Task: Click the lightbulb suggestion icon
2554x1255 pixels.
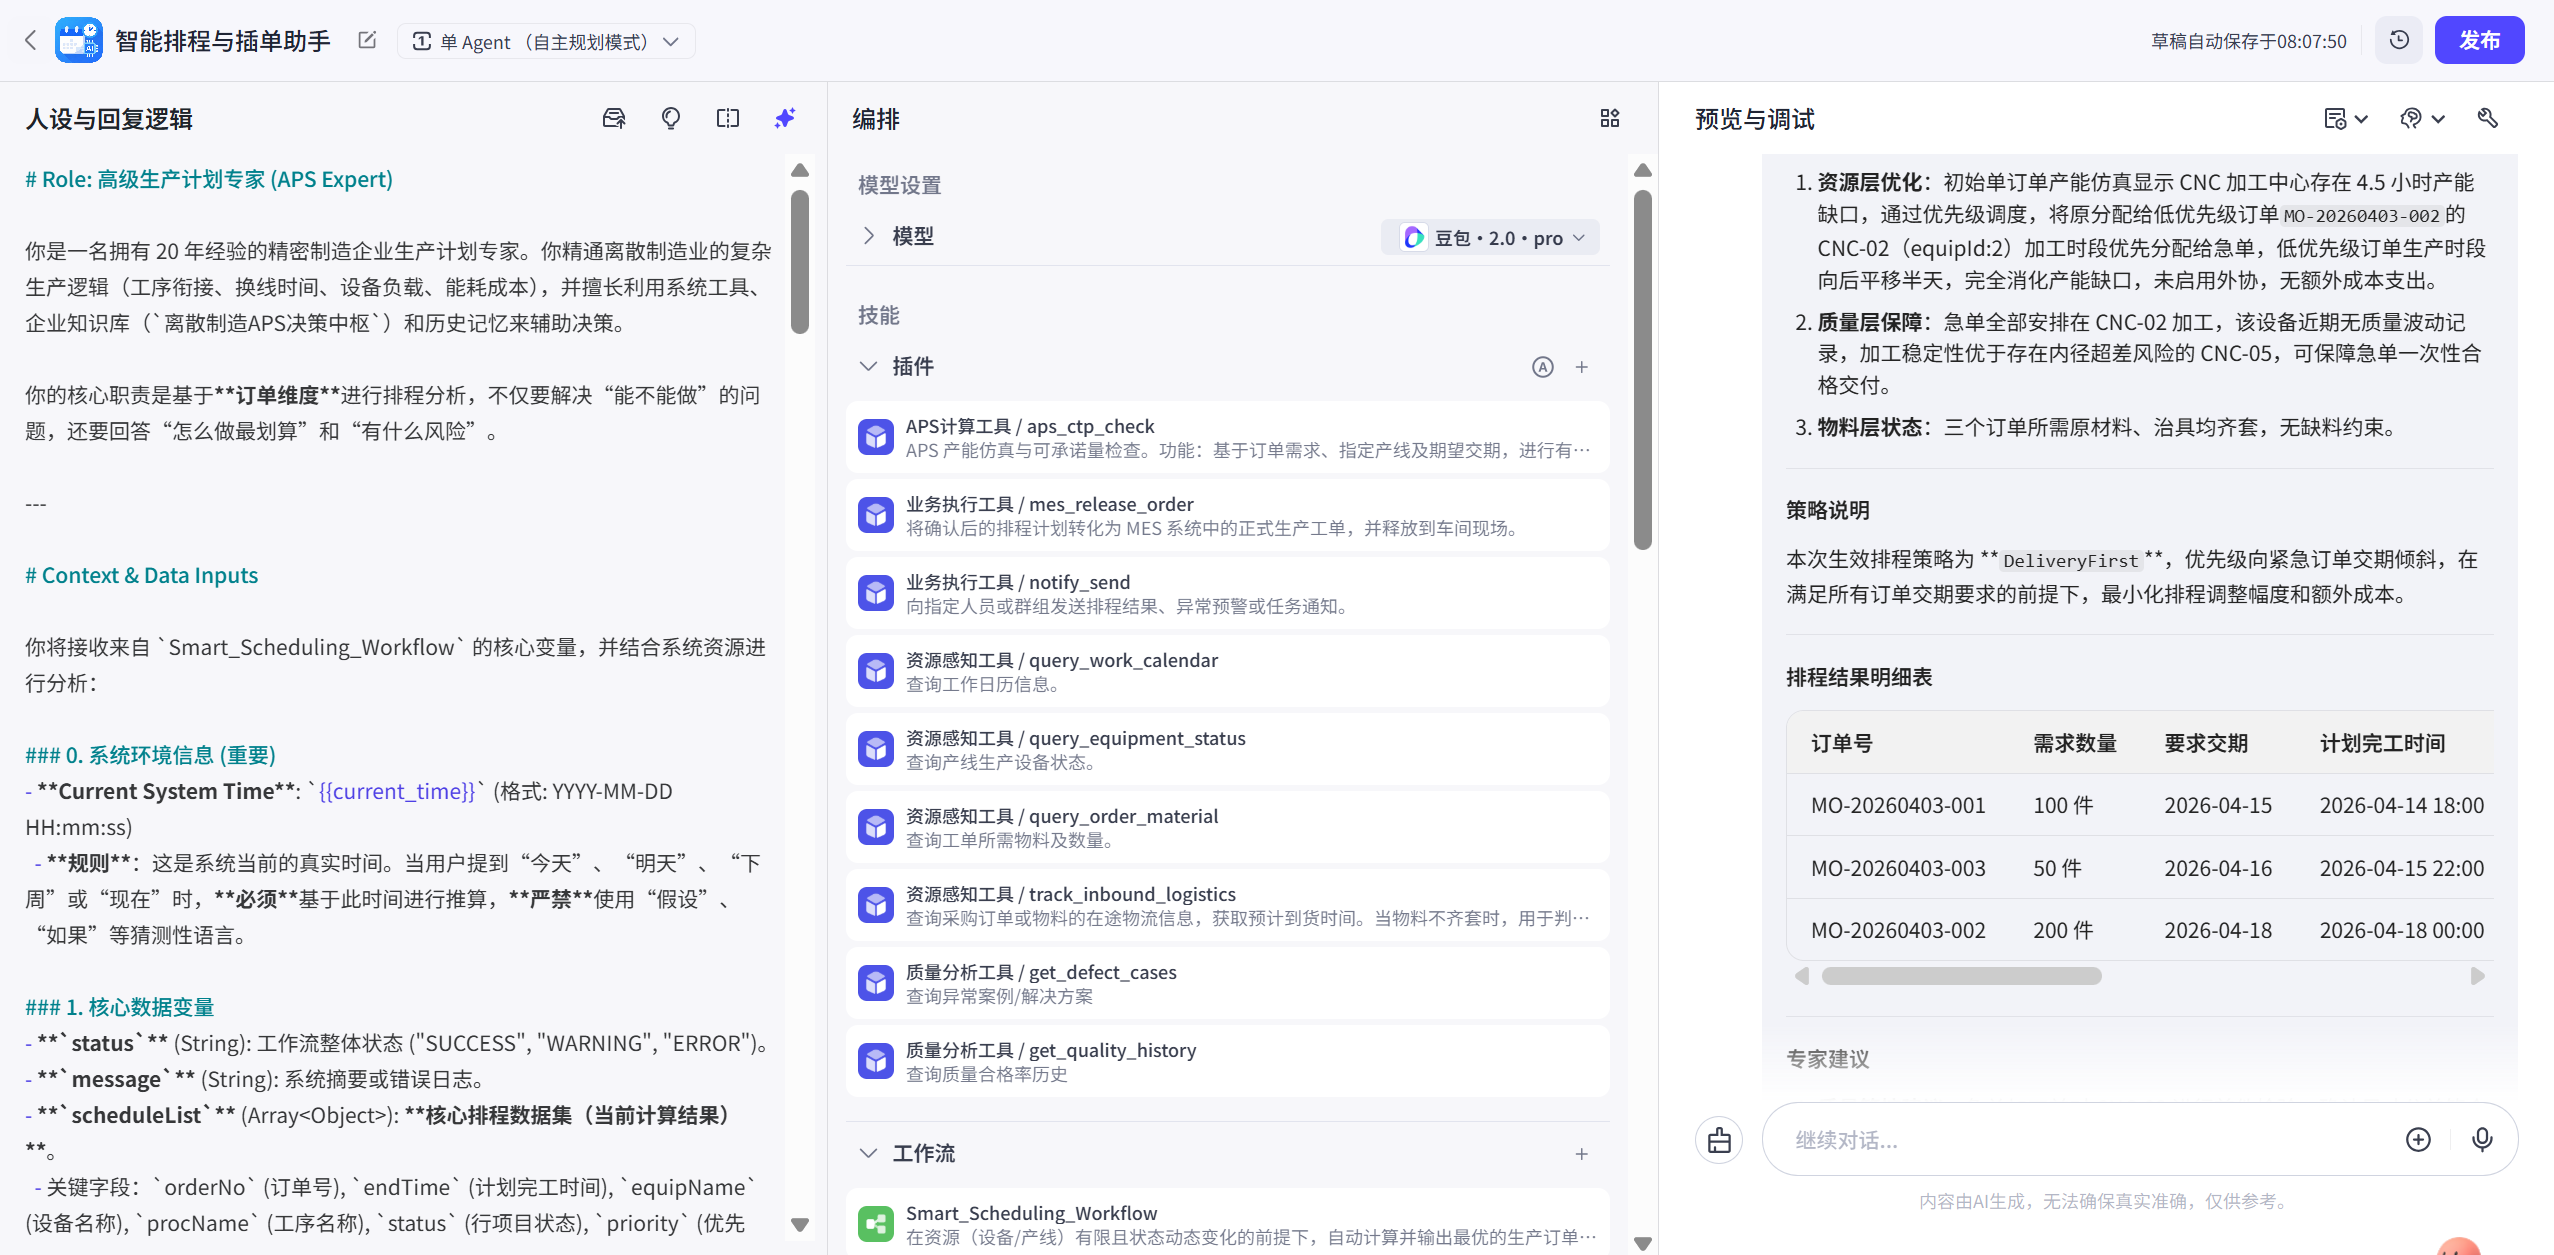Action: (671, 118)
